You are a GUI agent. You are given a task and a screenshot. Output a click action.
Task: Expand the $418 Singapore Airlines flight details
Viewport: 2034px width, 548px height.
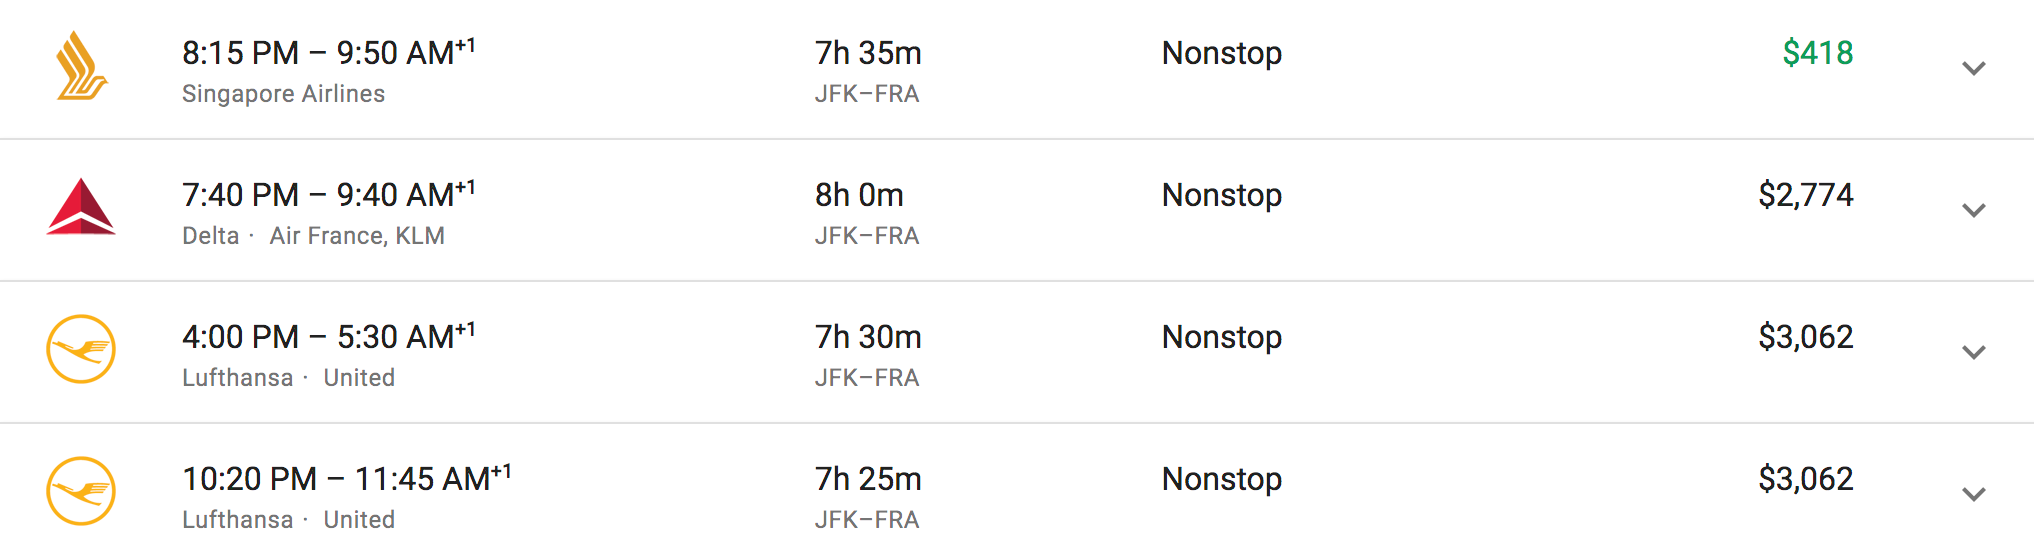1973,68
